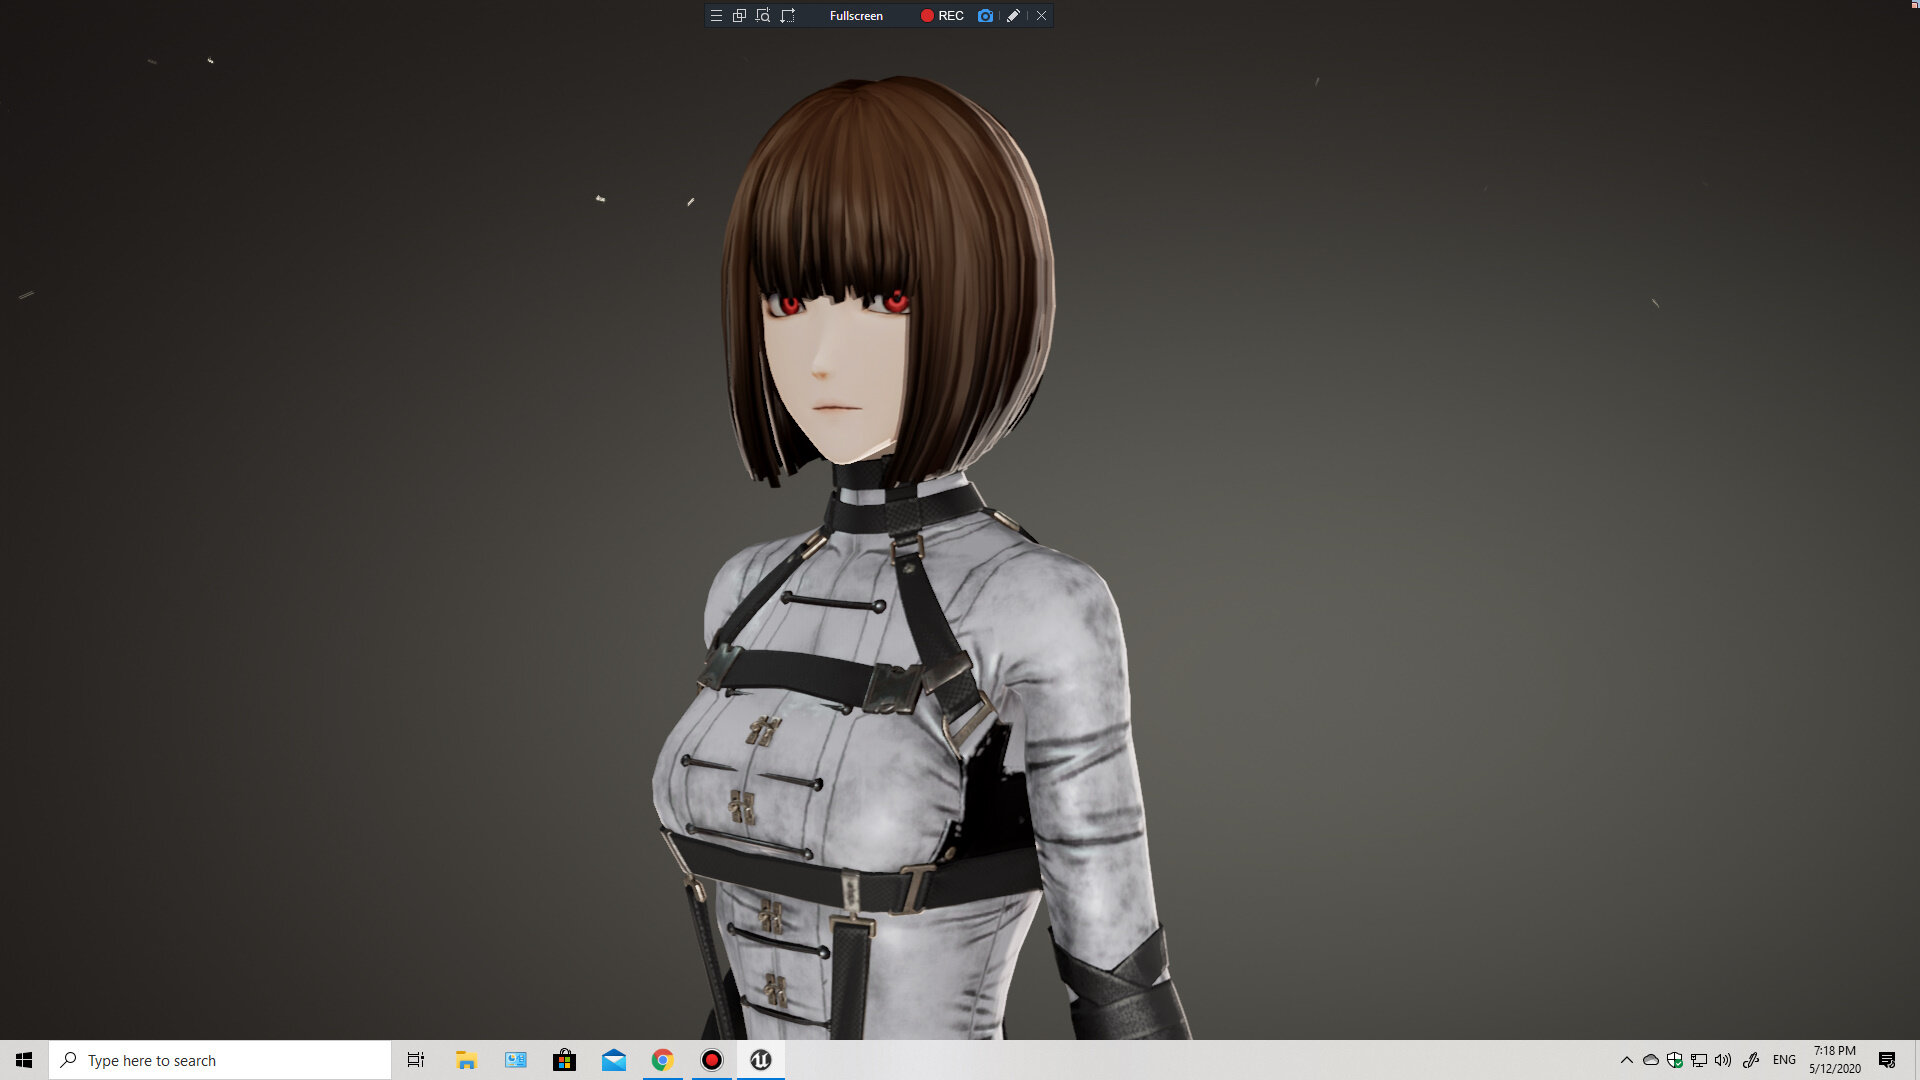1920x1080 pixels.
Task: Take a screenshot with the camera icon
Action: tap(985, 16)
